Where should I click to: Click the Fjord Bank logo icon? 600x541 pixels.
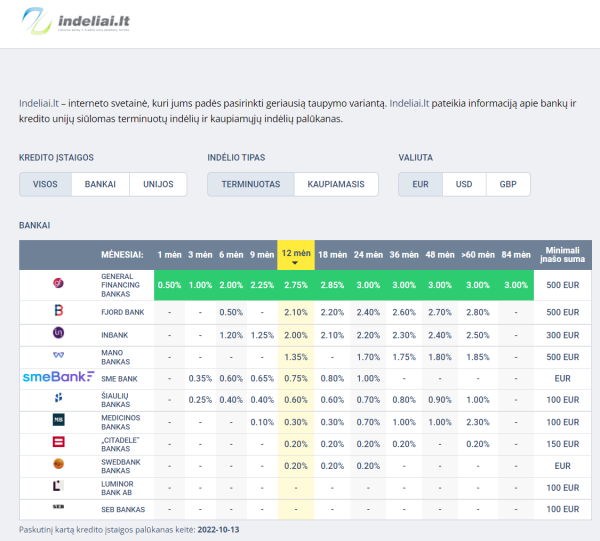coord(59,310)
